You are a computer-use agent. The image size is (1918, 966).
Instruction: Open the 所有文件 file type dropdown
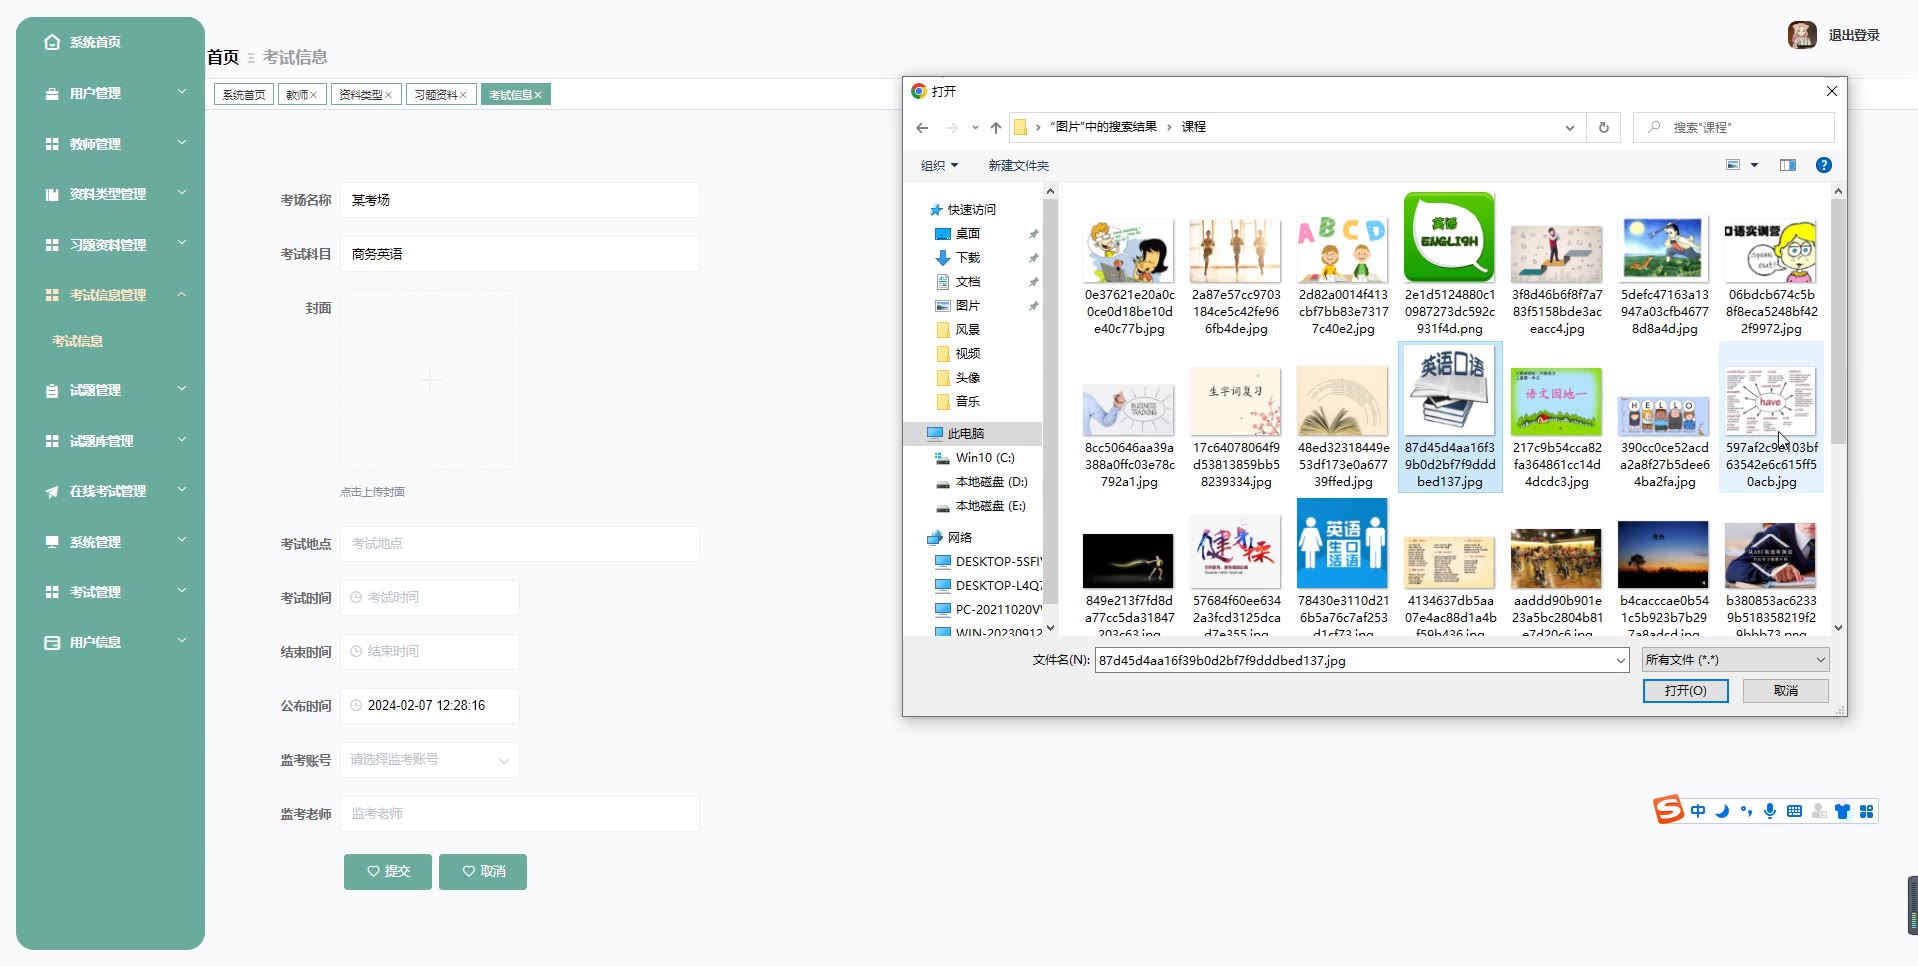(x=1736, y=660)
